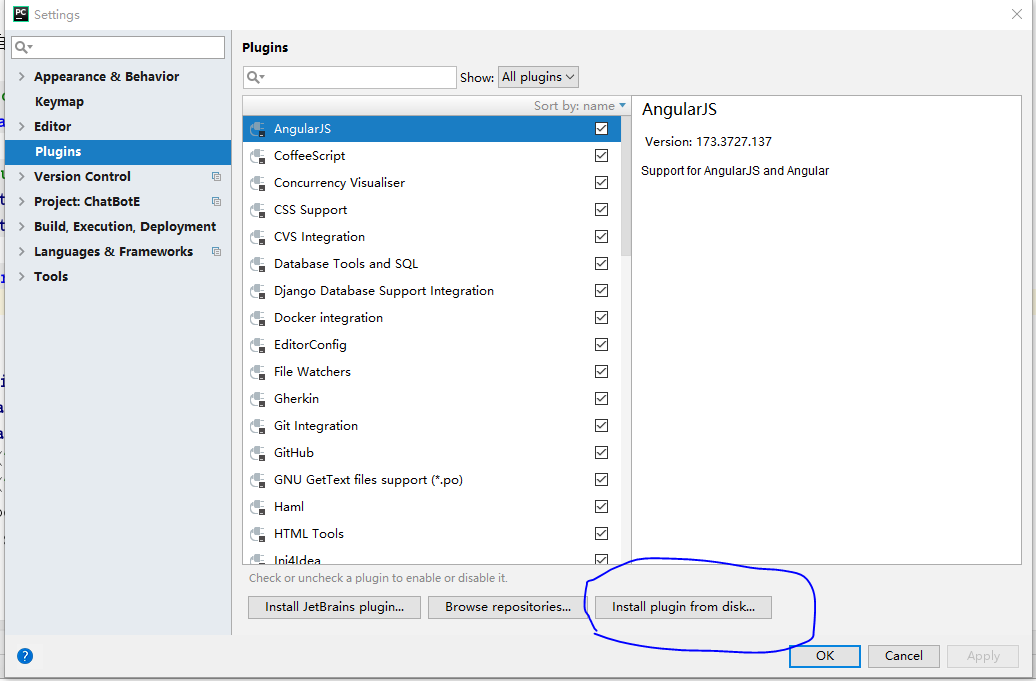Click the Haml plugin icon
1036x681 pixels.
click(x=258, y=508)
